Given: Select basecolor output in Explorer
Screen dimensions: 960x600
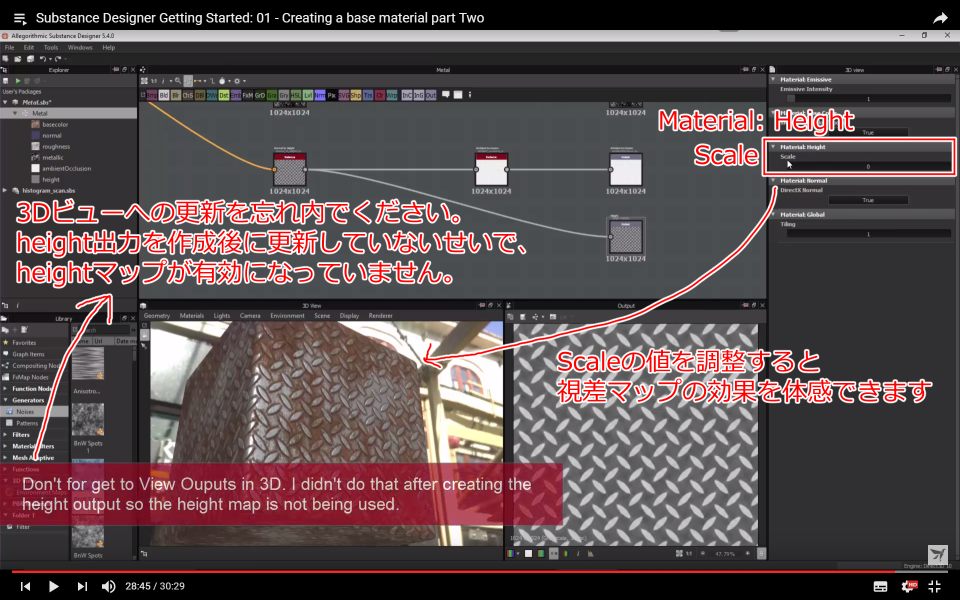Looking at the screenshot, I should pyautogui.click(x=55, y=124).
